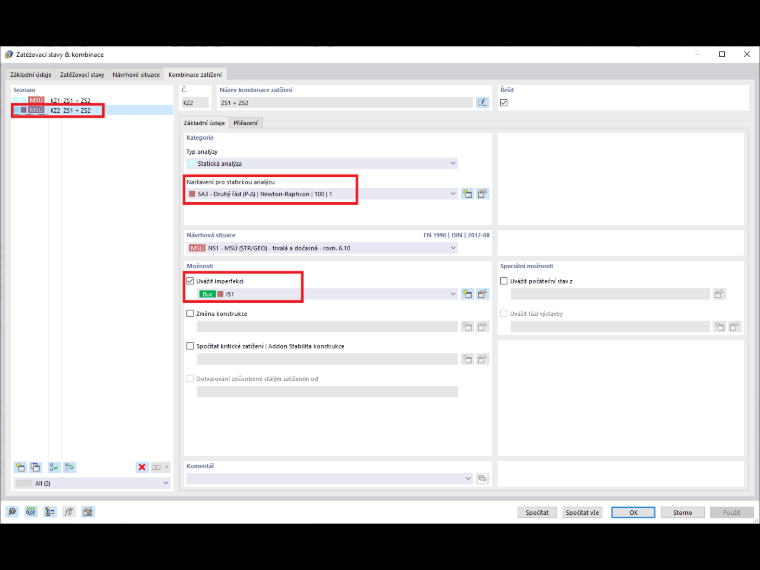Click the Spočítat button

(537, 512)
